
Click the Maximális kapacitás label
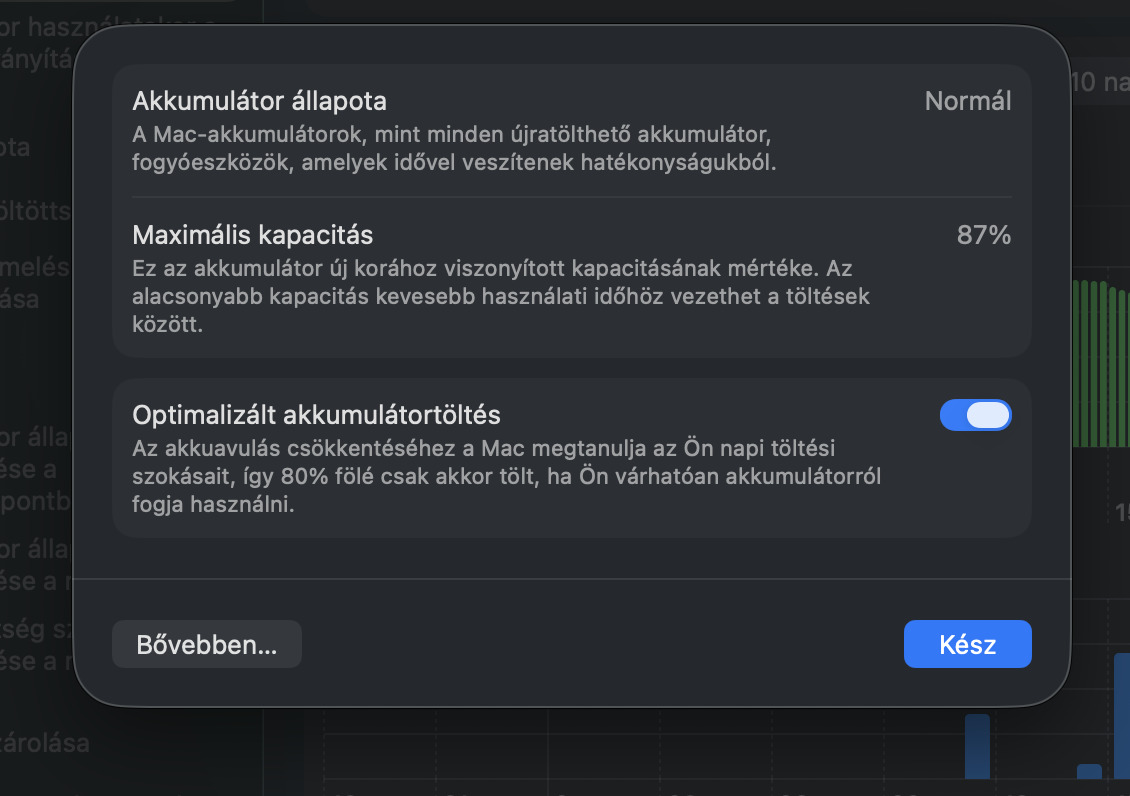click(x=252, y=235)
